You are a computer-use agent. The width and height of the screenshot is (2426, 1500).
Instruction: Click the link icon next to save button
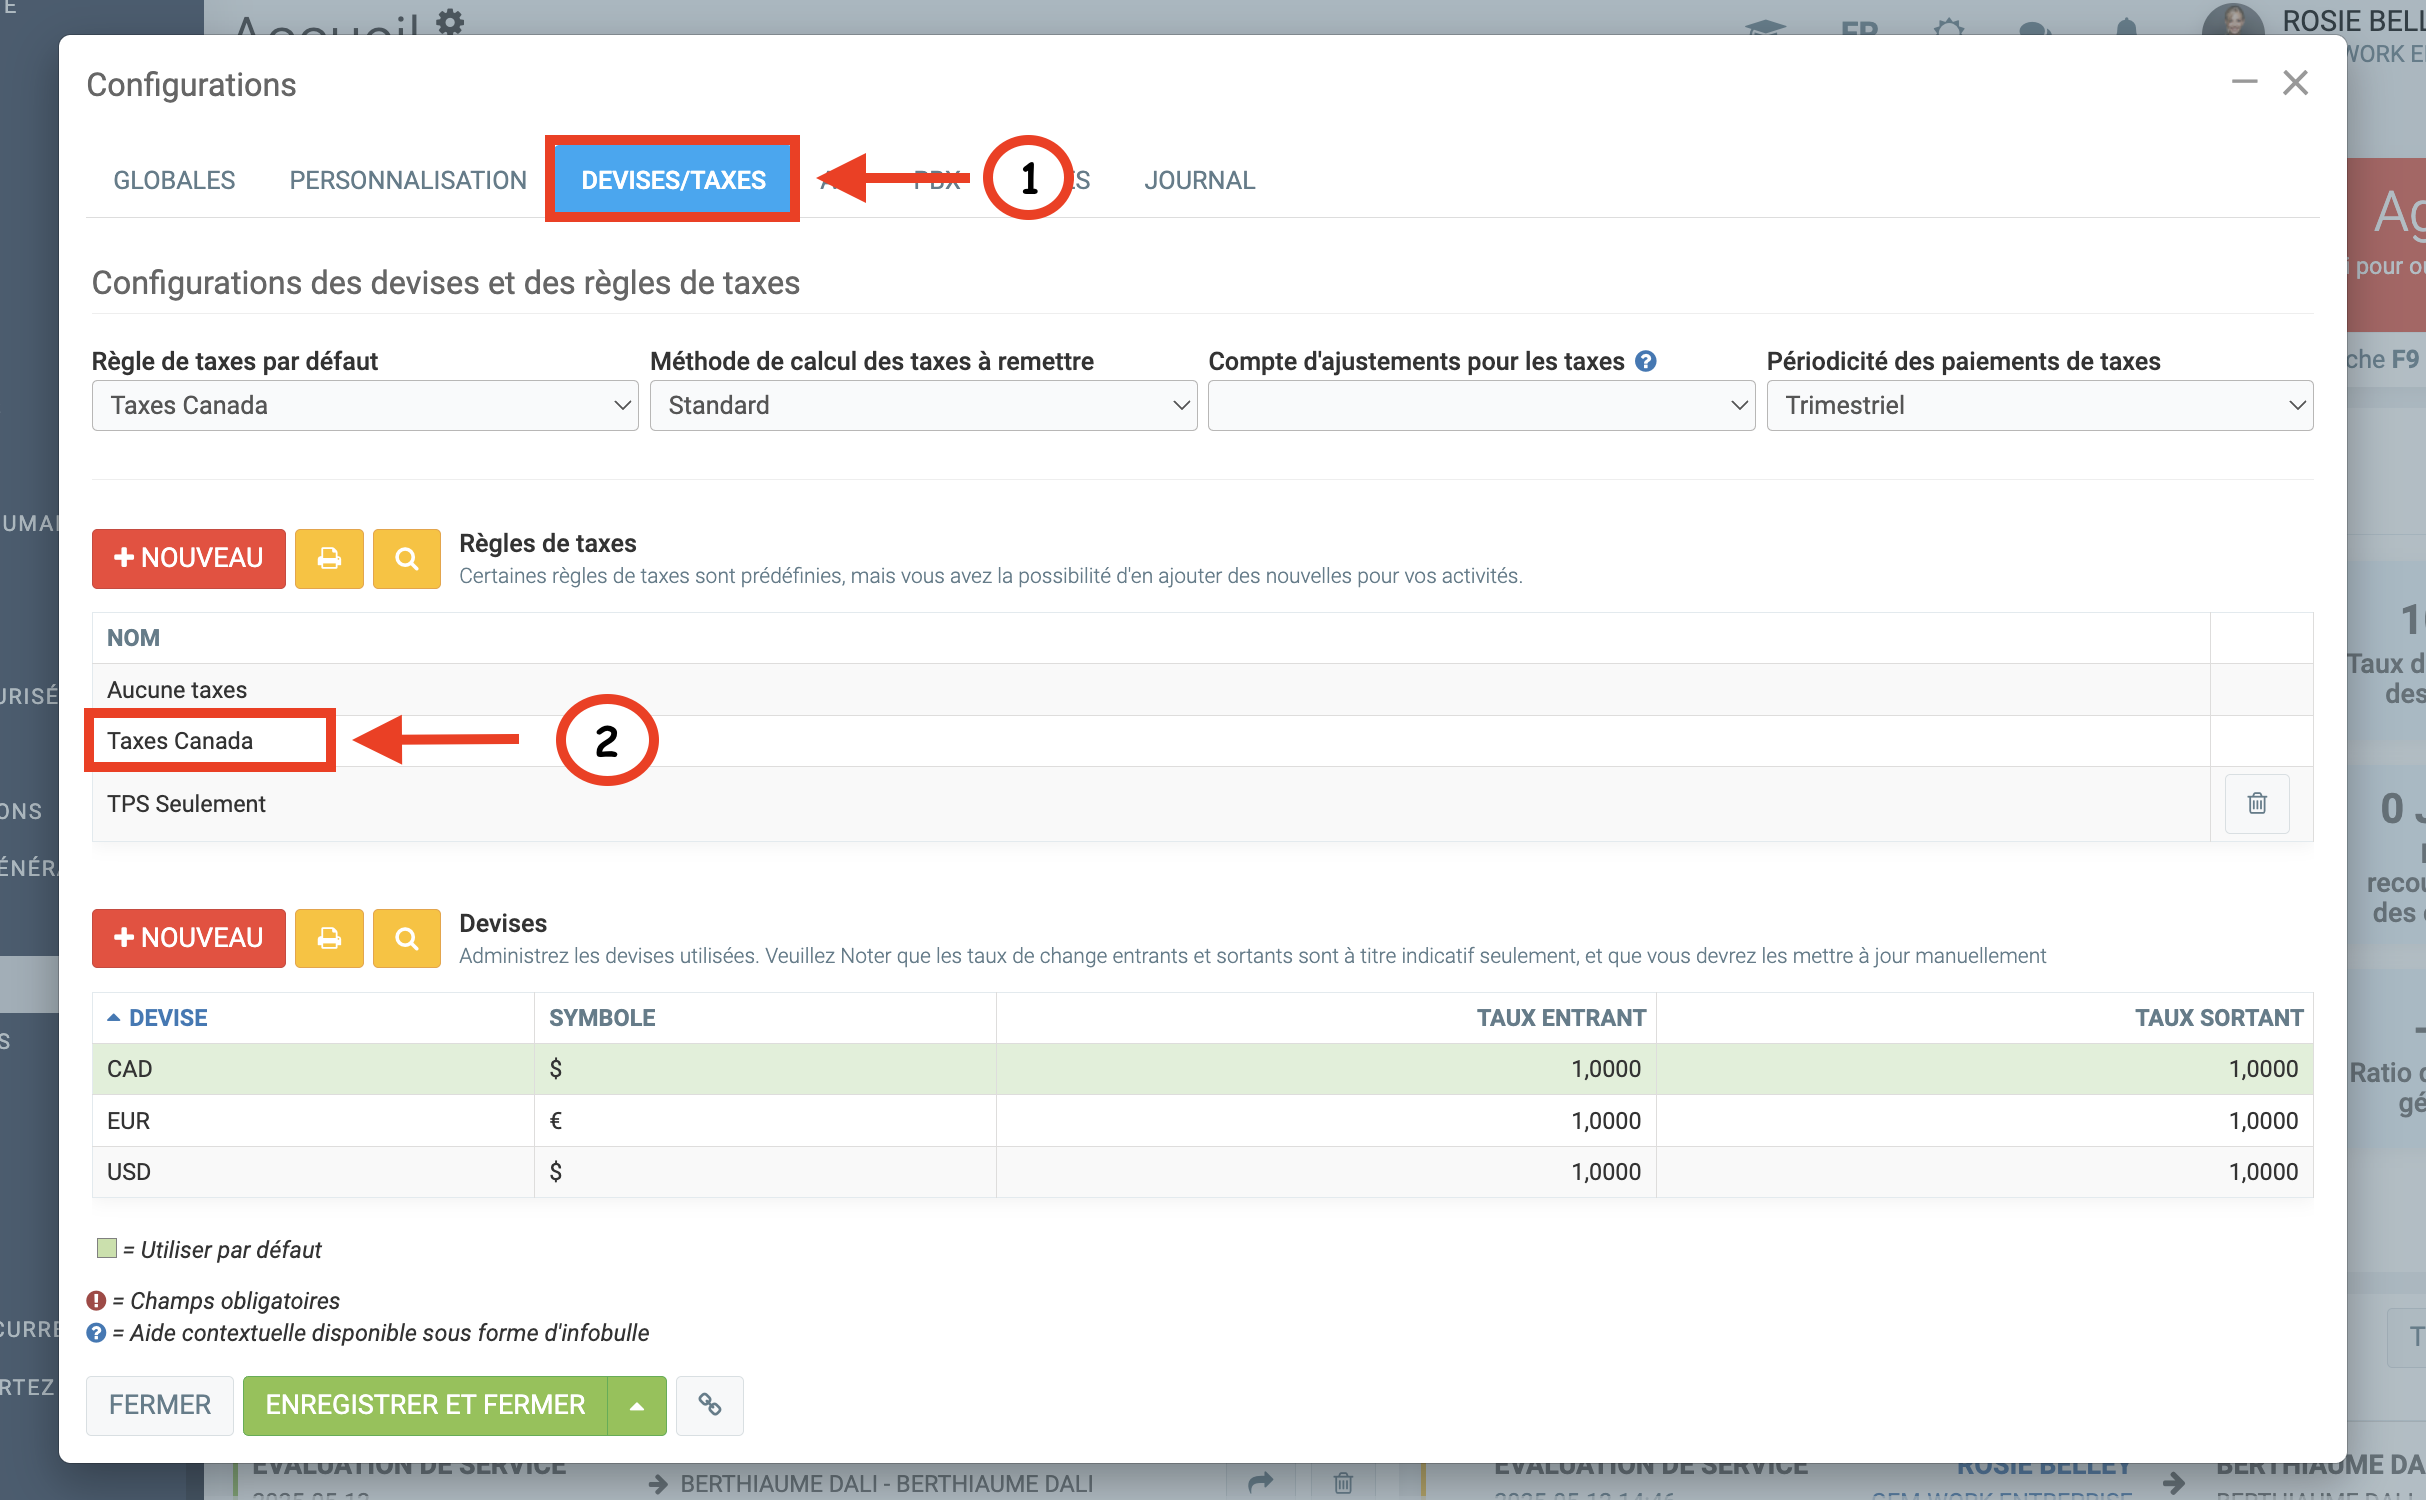pos(709,1405)
